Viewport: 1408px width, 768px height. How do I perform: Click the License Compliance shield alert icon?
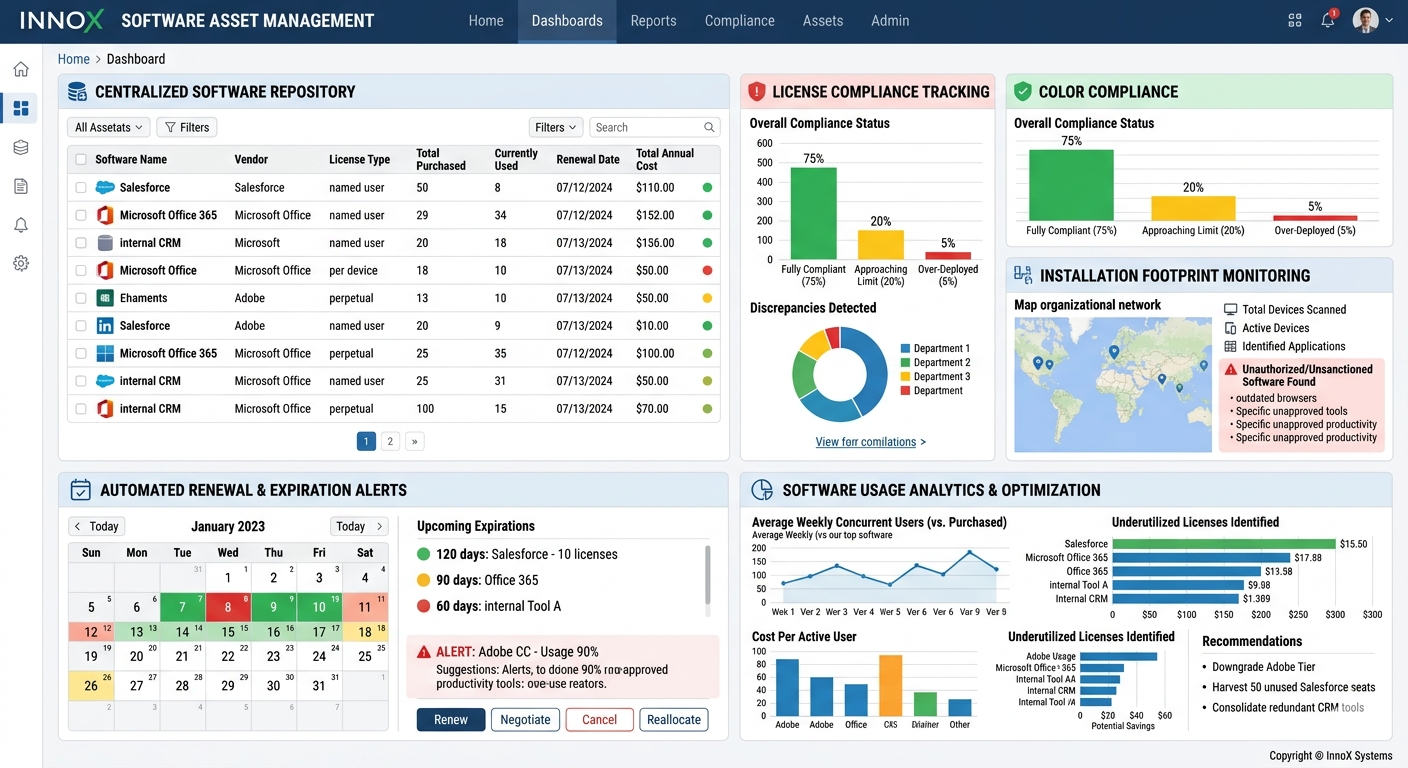coord(756,91)
